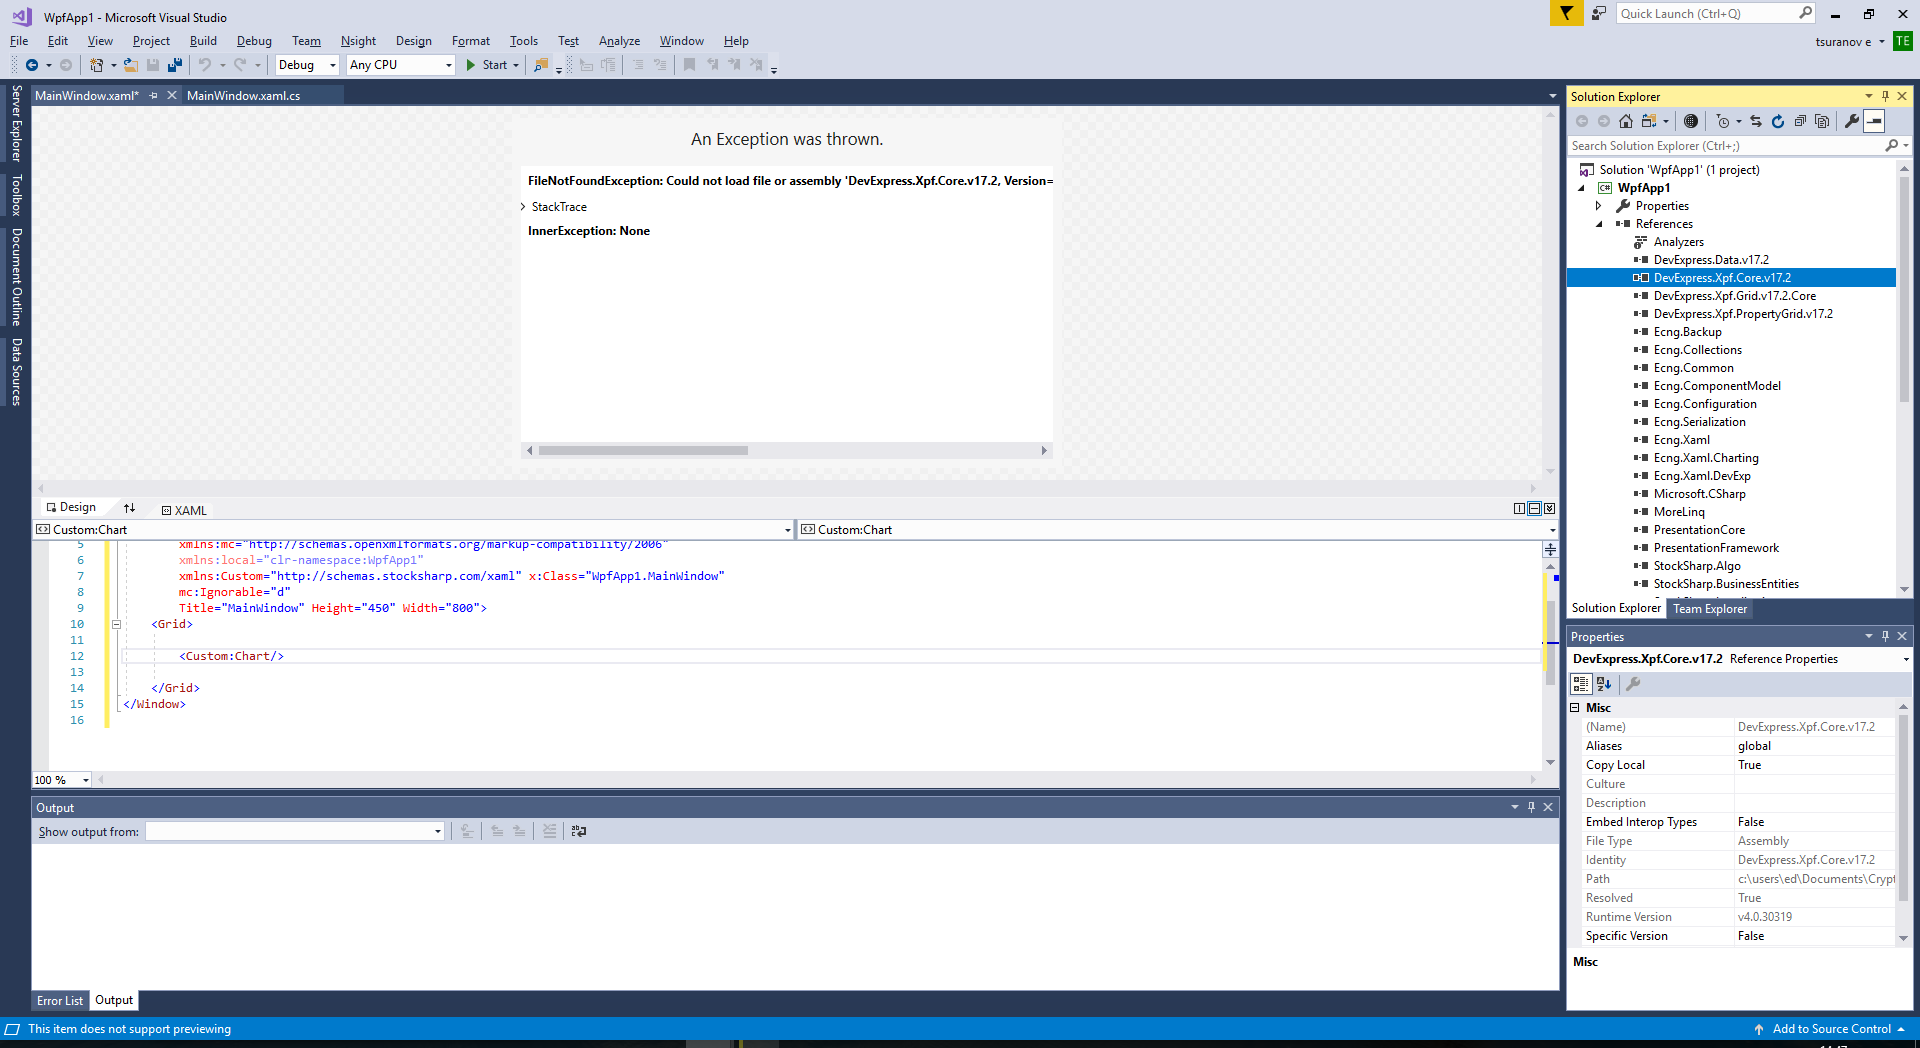1920x1048 pixels.
Task: Open the Nsight menu
Action: point(358,41)
